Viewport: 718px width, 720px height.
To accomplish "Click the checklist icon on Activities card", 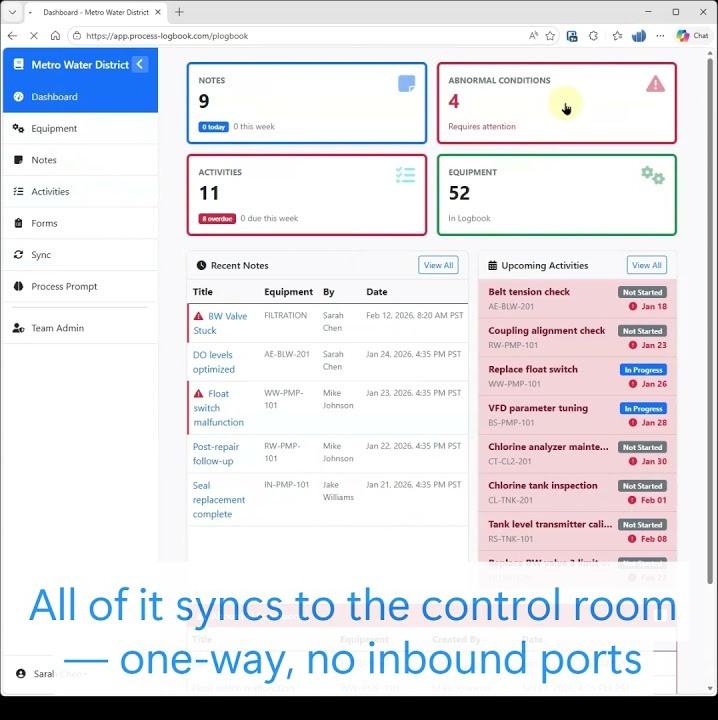I will click(405, 175).
